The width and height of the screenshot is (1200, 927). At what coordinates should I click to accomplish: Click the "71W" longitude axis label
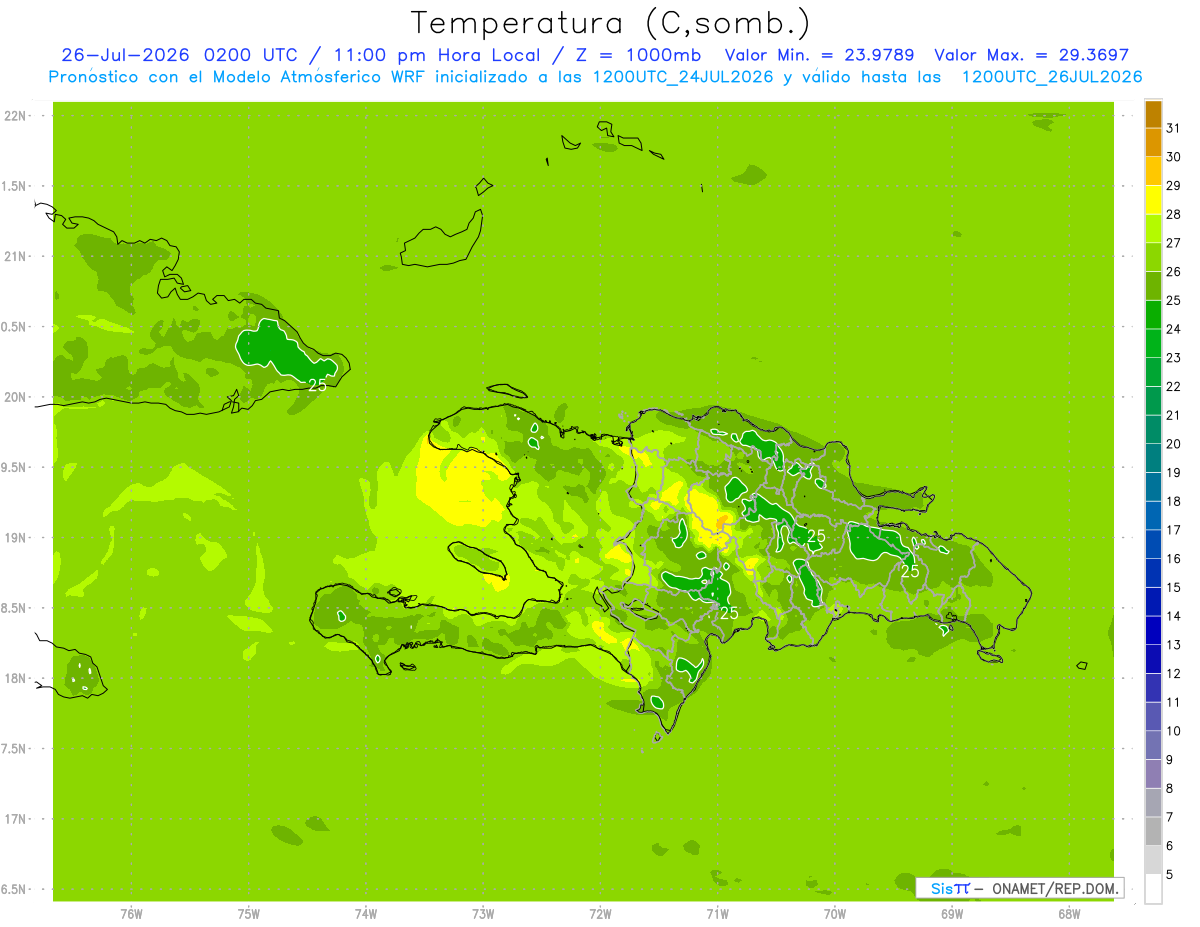718,913
